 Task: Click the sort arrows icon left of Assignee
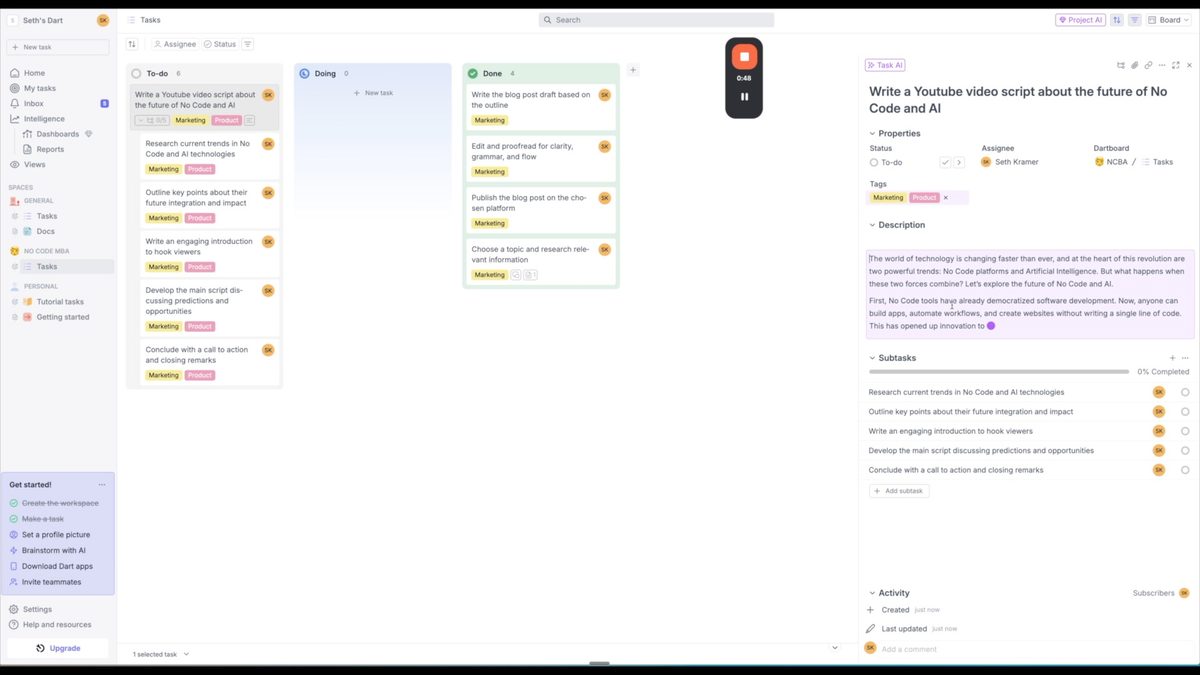coord(132,44)
